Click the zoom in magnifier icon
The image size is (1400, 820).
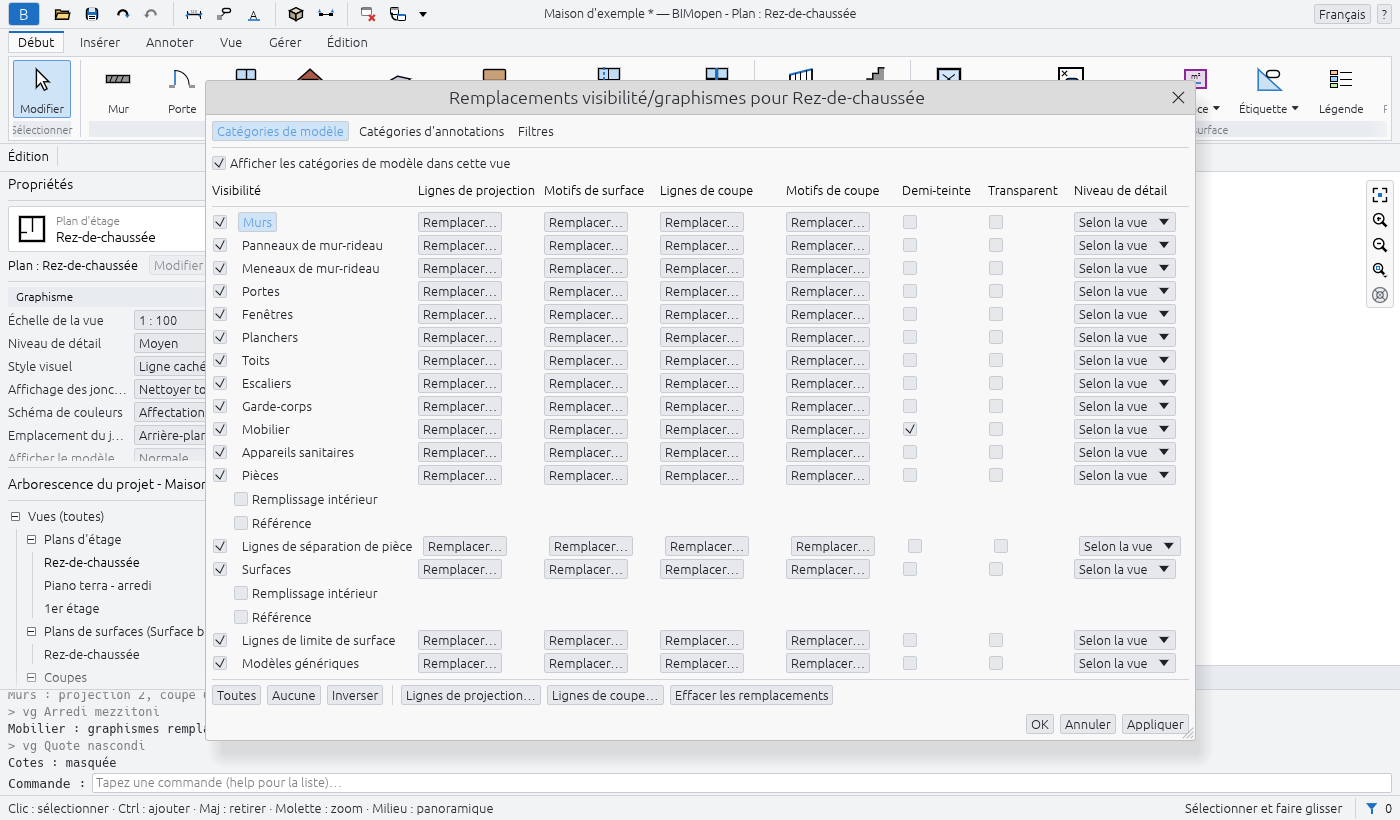(1380, 220)
